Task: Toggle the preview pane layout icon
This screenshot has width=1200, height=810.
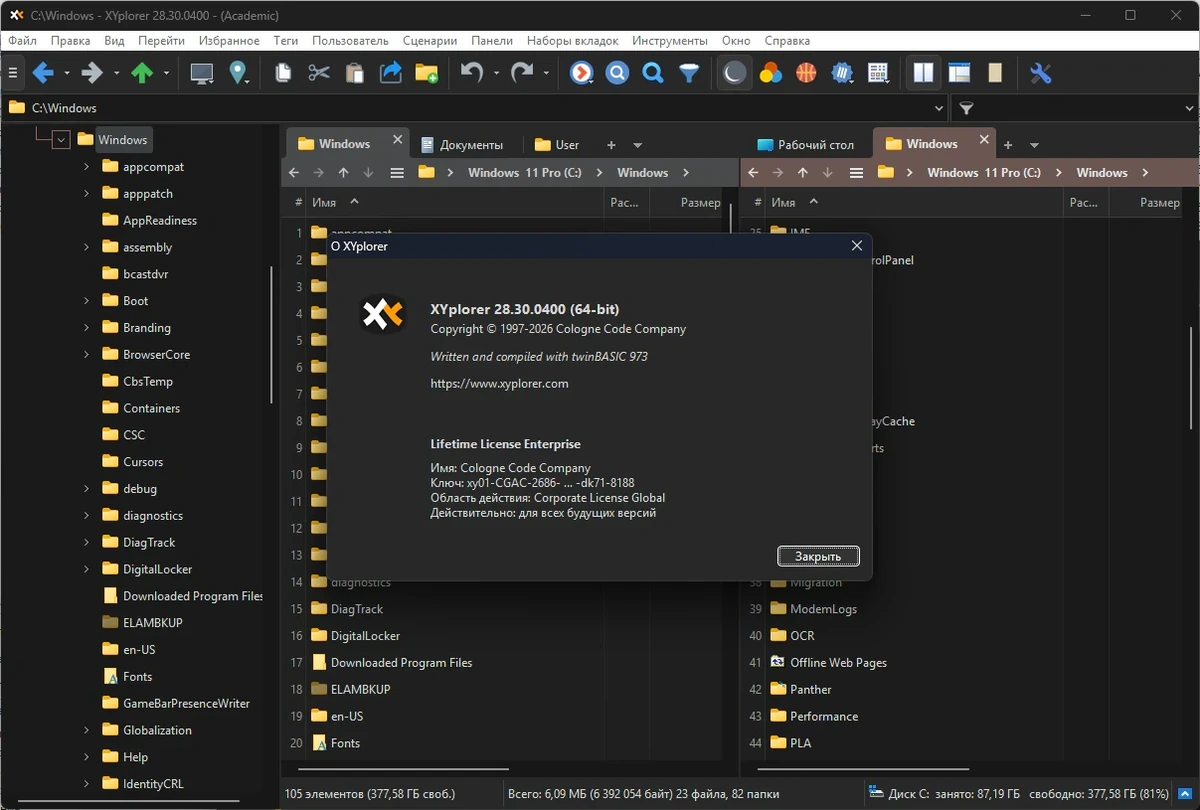Action: pyautogui.click(x=959, y=73)
